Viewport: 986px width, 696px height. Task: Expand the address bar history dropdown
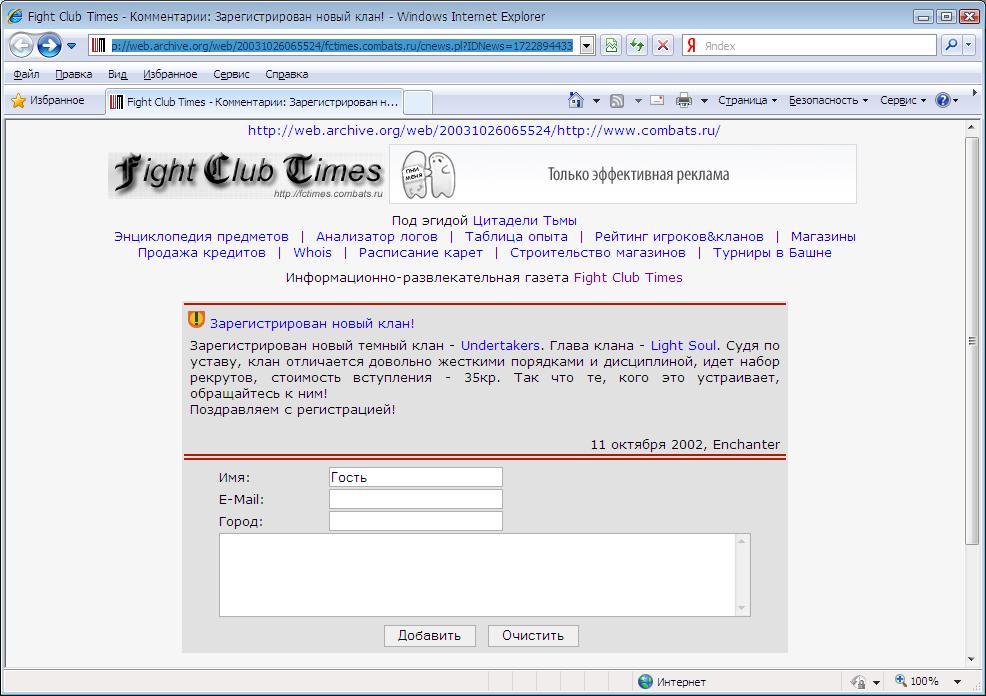[587, 45]
